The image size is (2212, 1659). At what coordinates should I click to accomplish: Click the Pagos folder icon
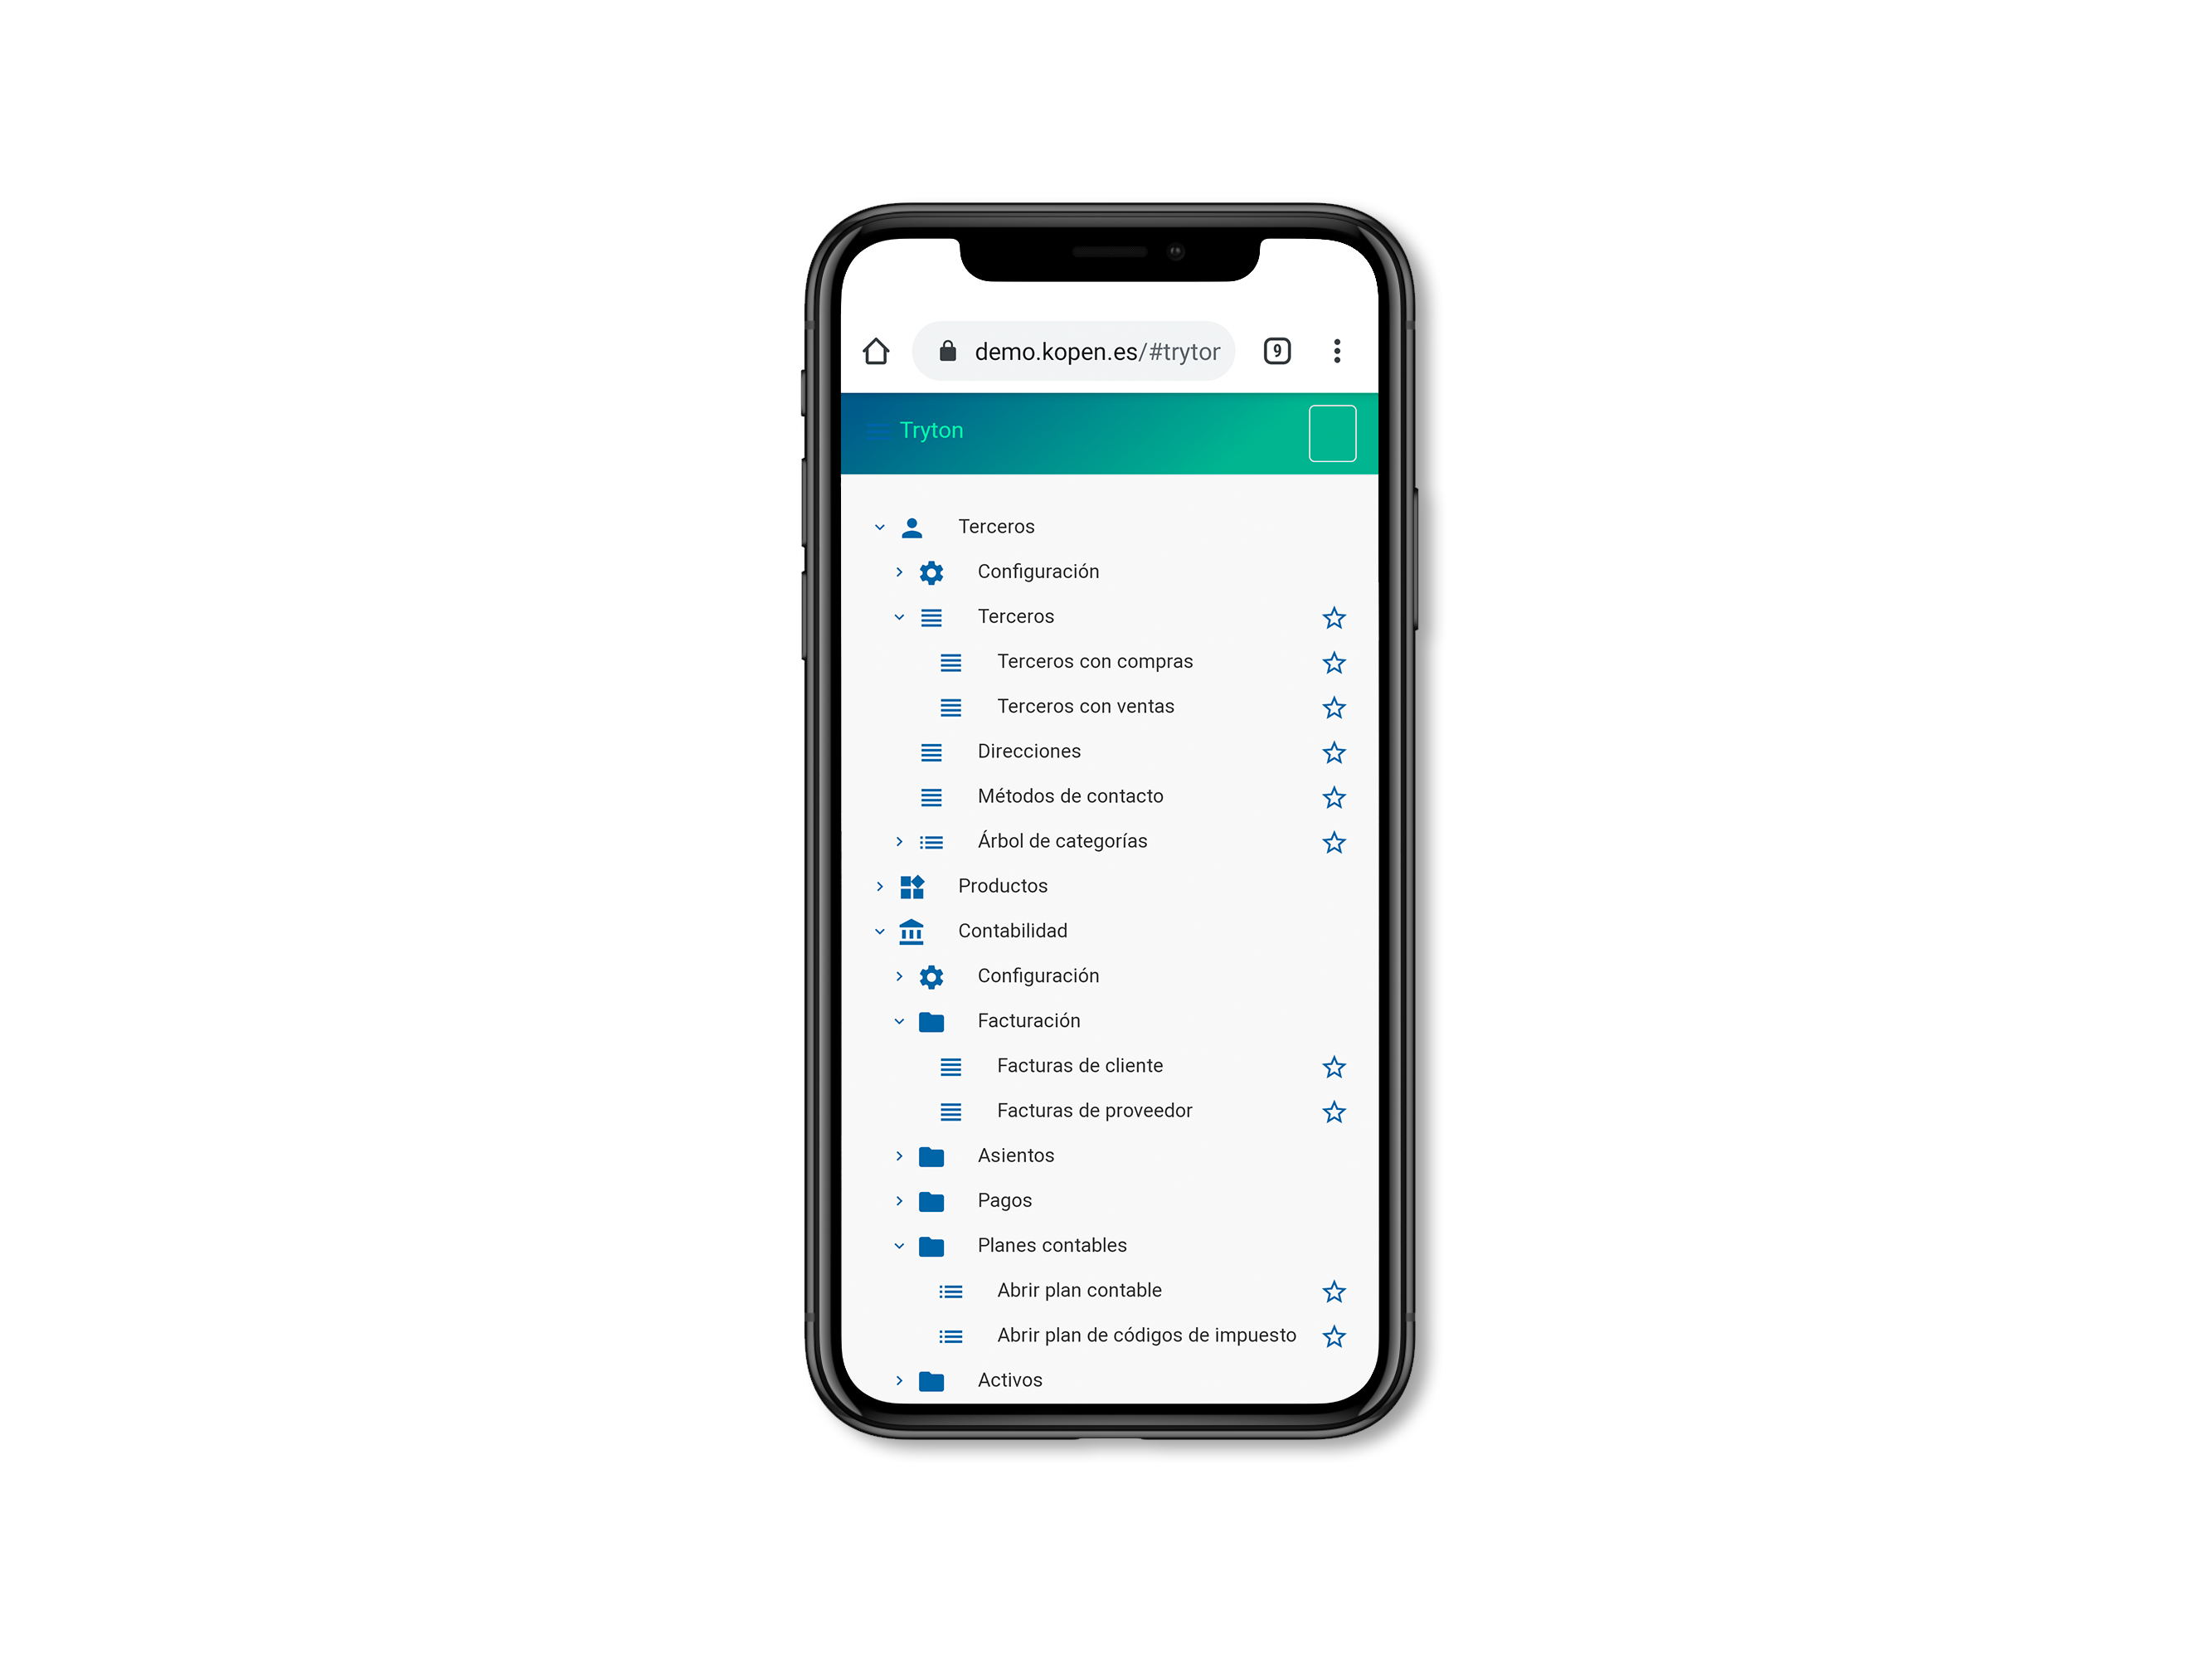pos(932,1200)
